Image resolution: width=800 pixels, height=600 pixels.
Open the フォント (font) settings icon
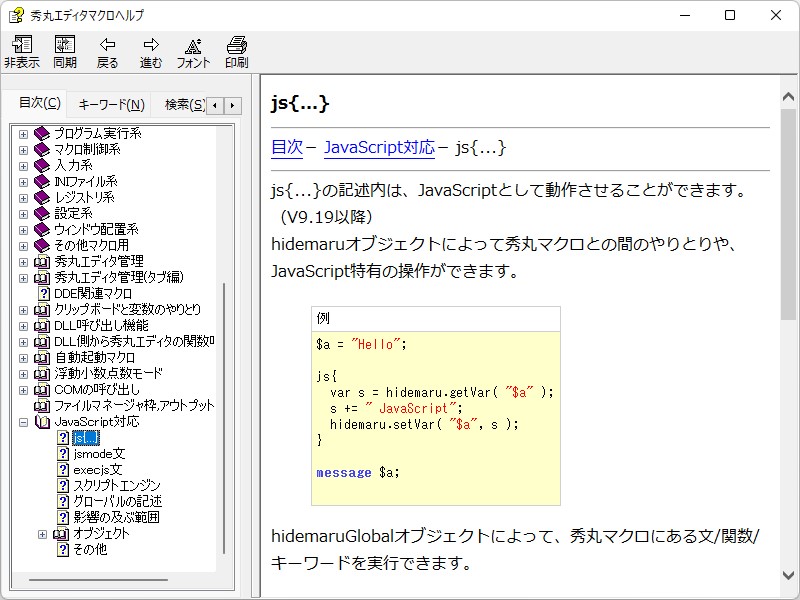192,50
